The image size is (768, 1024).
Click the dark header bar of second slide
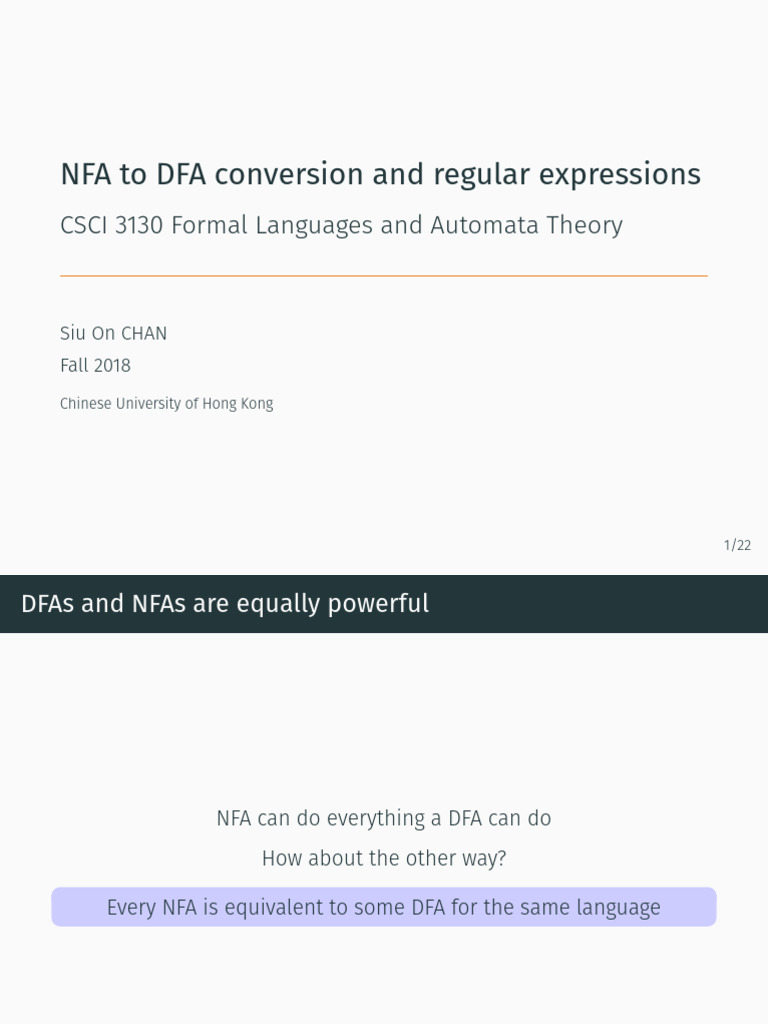coord(600,604)
